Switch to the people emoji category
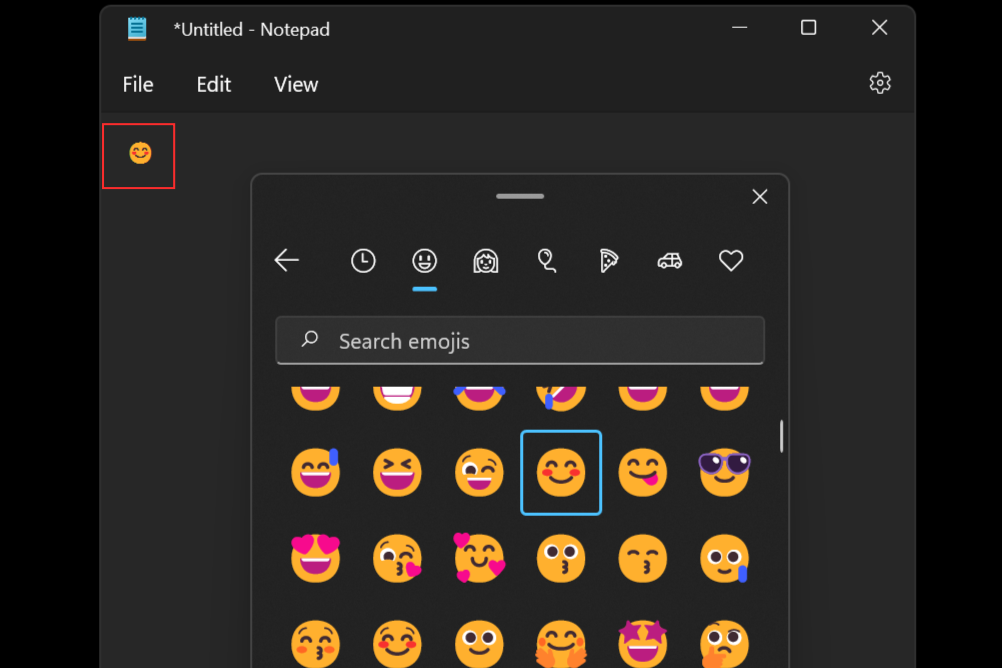The width and height of the screenshot is (1002, 668). (486, 261)
